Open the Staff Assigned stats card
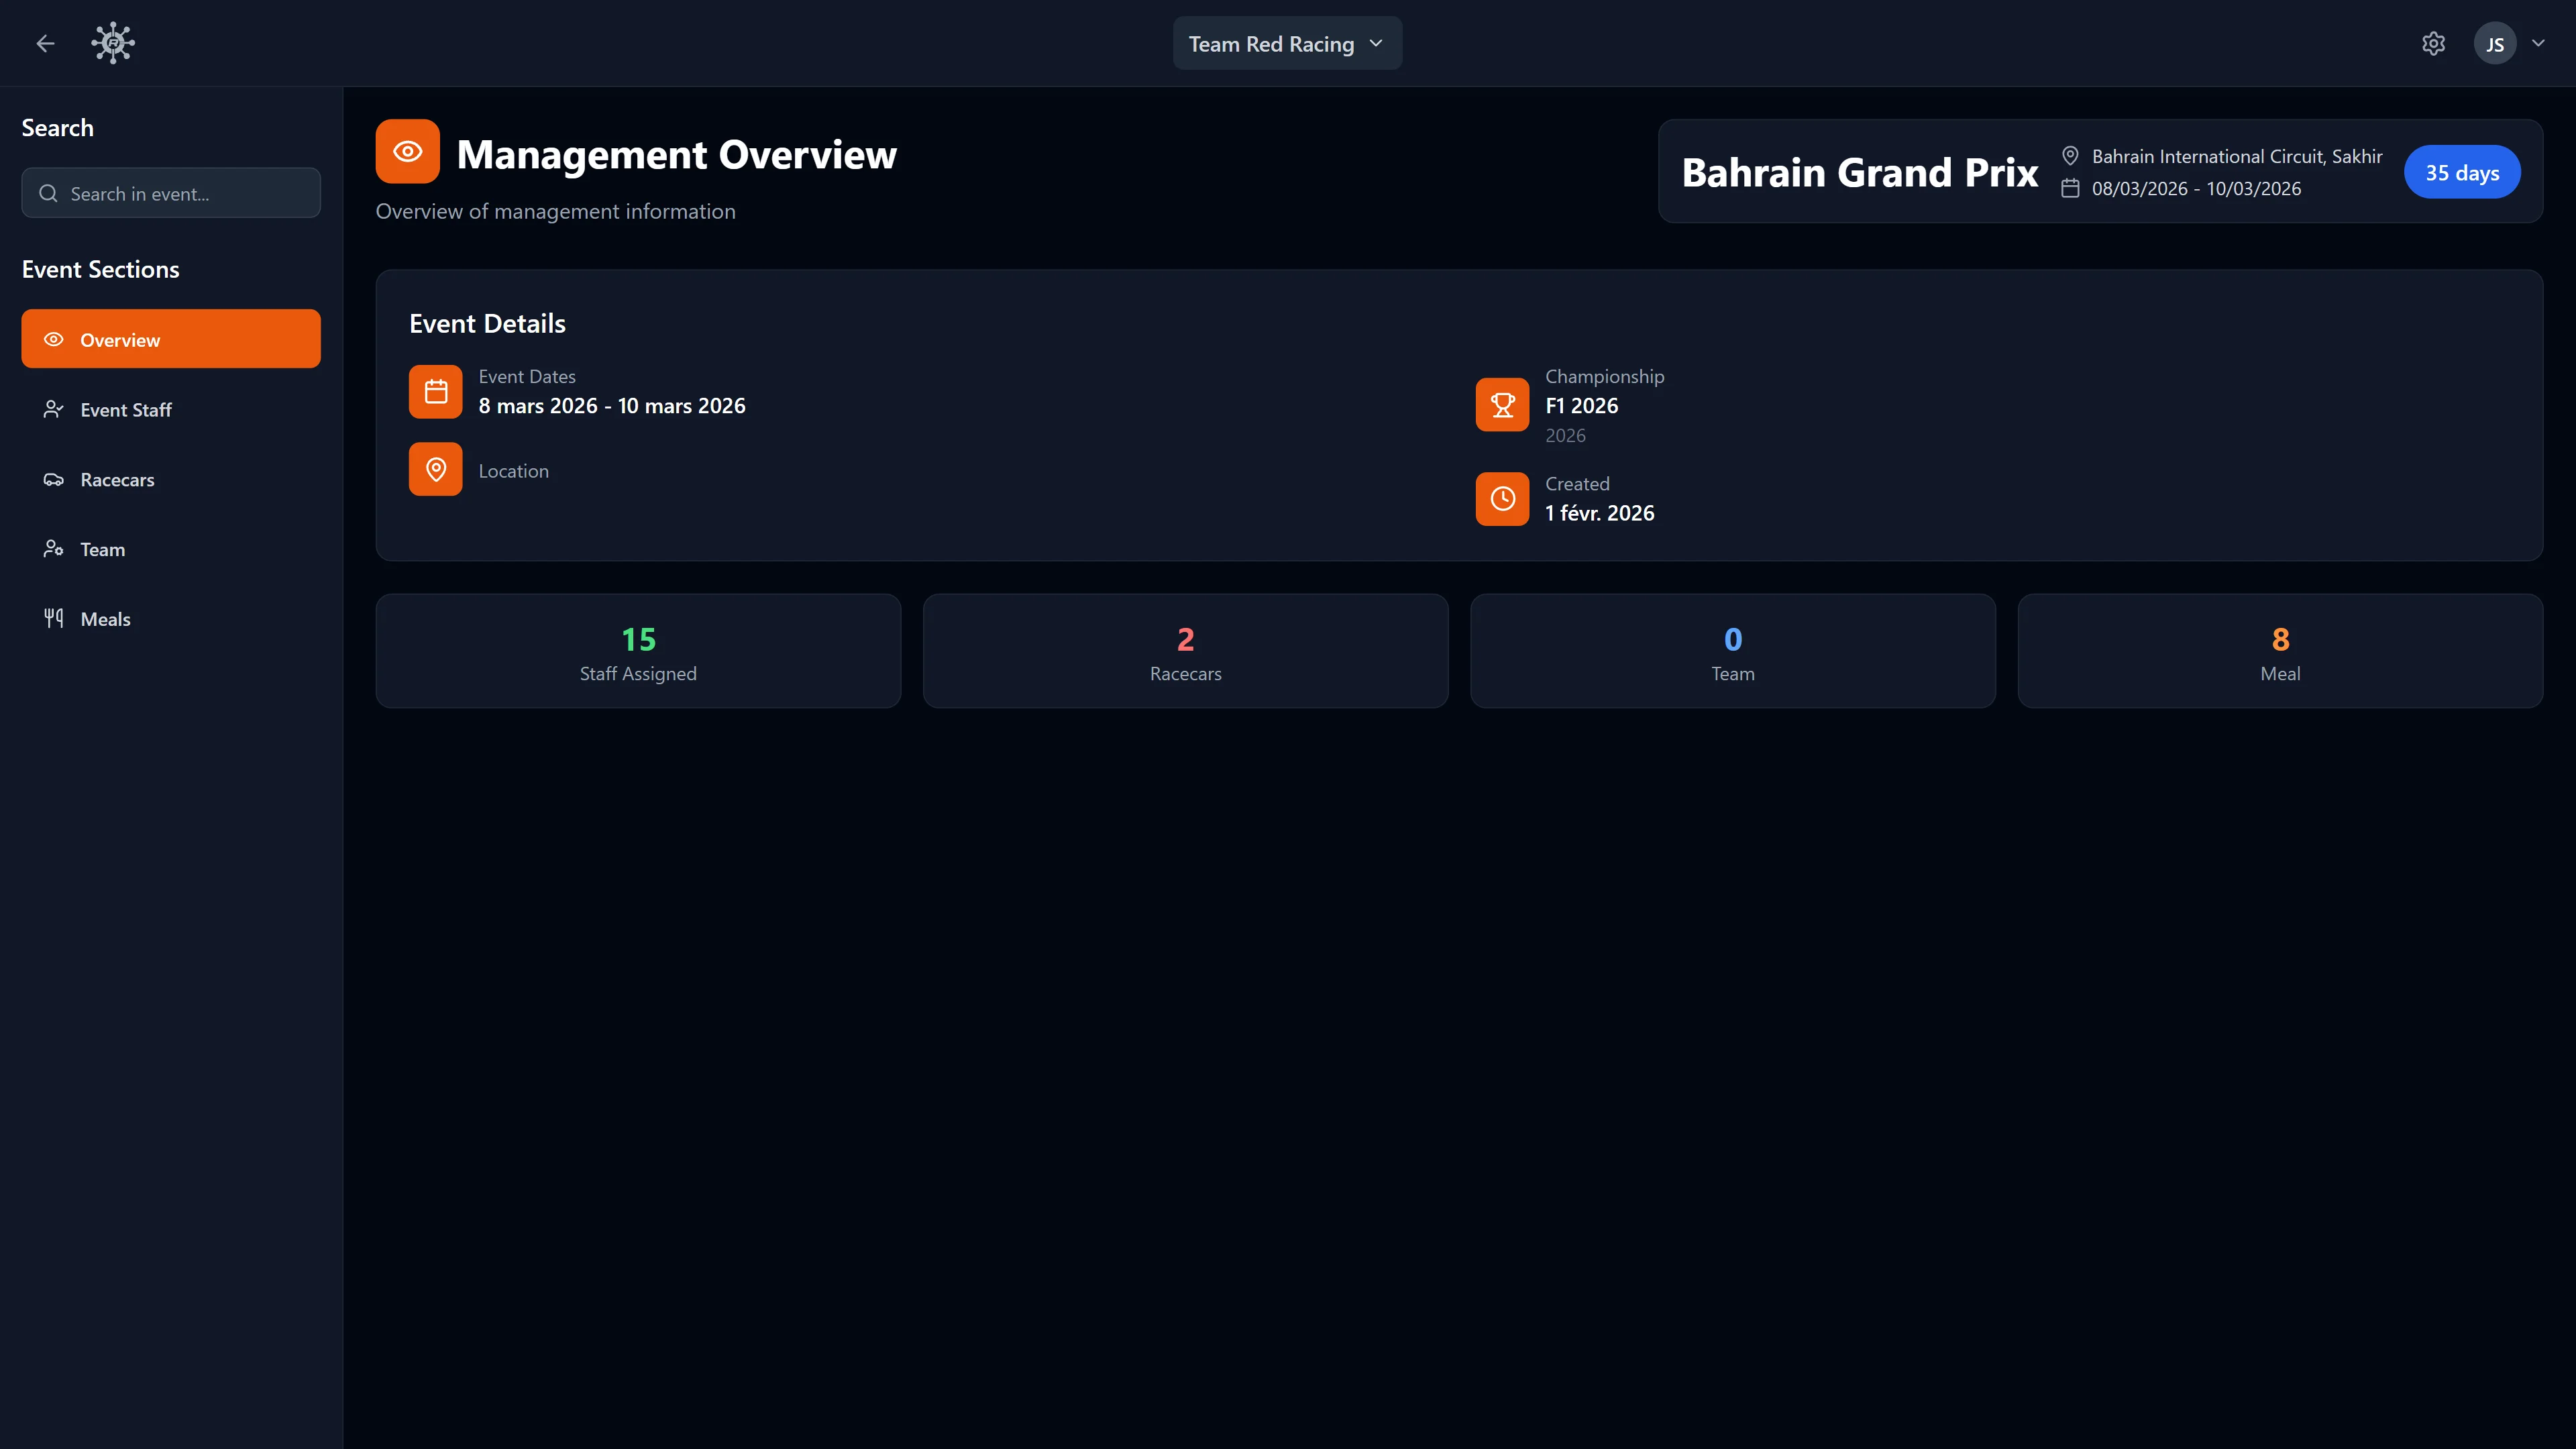Viewport: 2576px width, 1449px height. (x=637, y=650)
